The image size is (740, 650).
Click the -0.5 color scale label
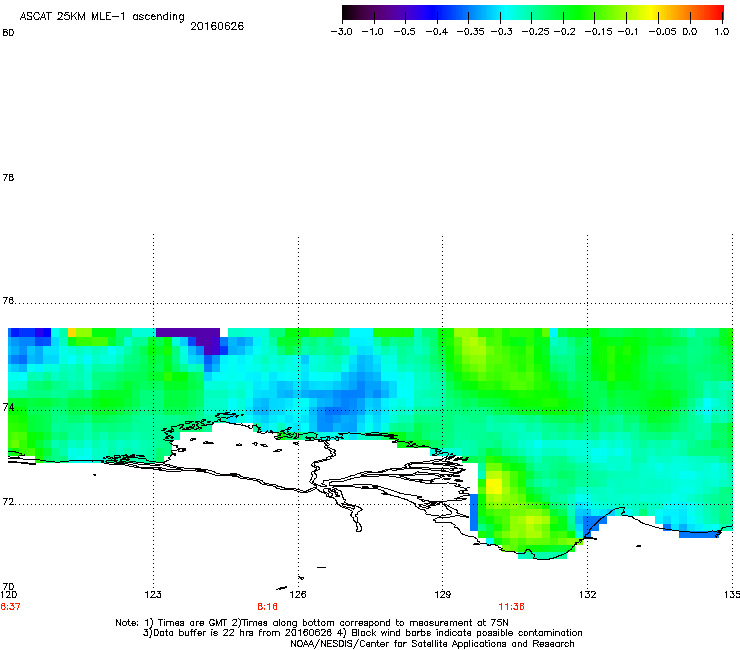(404, 32)
